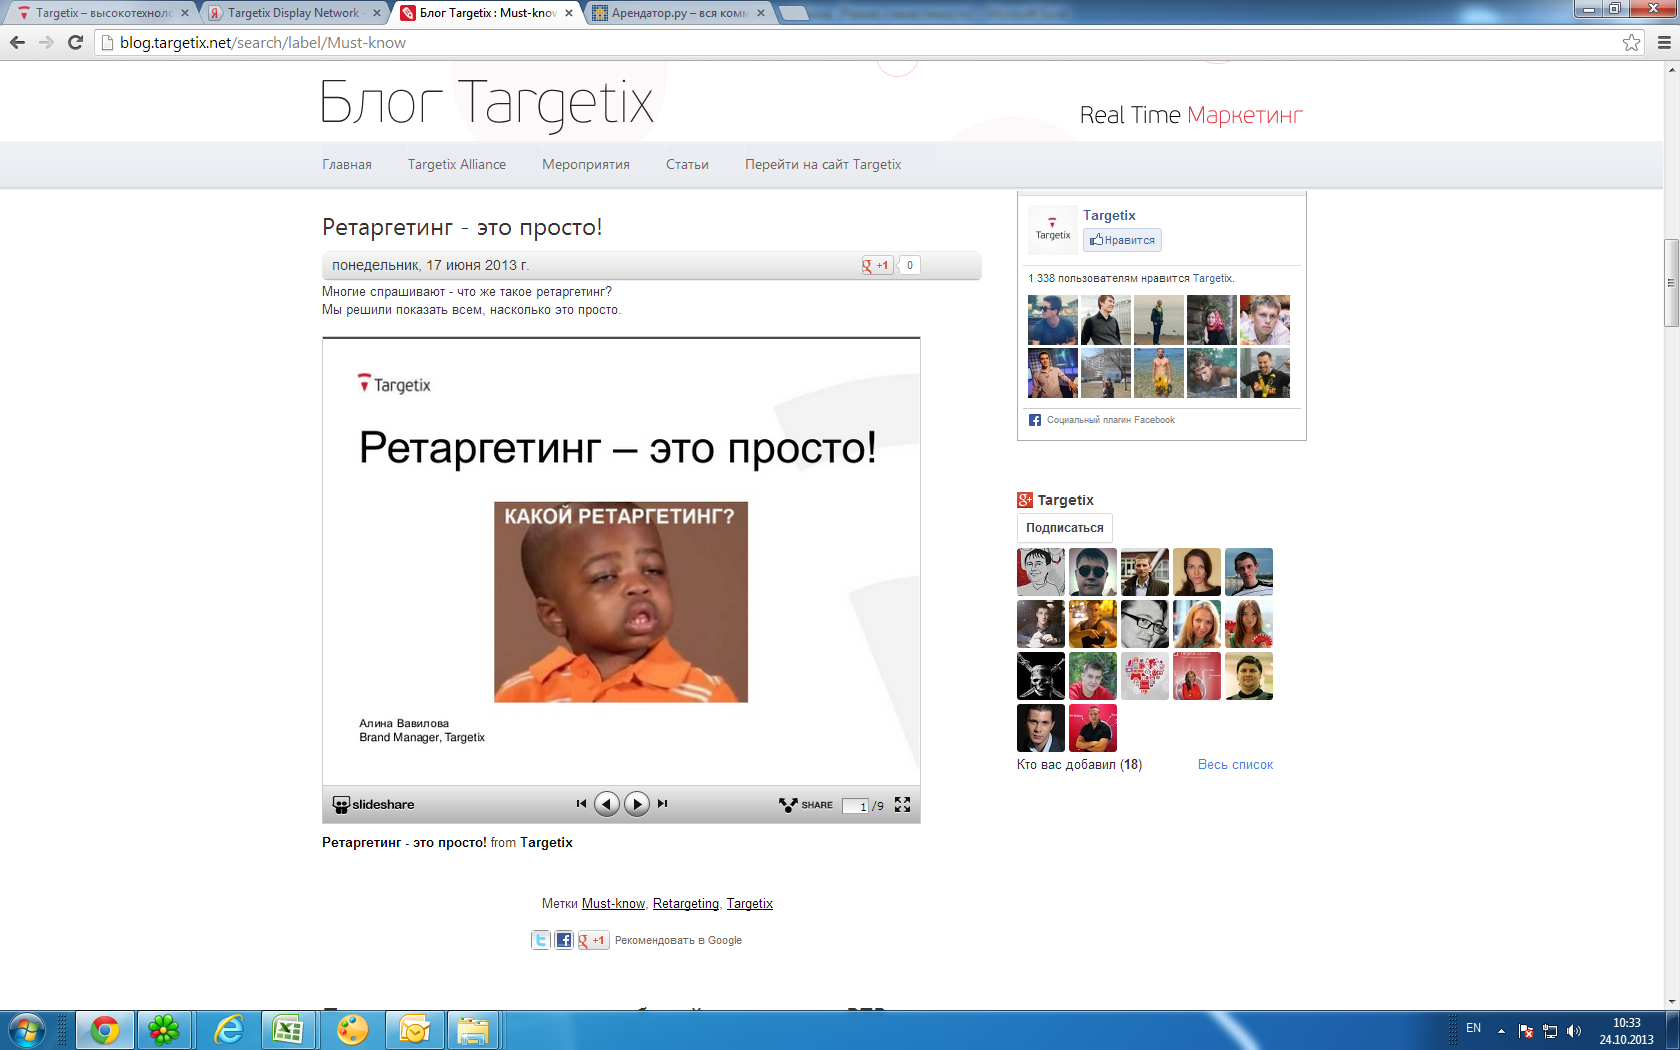This screenshot has height=1050, width=1680.
Task: Go back to the previous page in Chrome
Action: pos(17,43)
